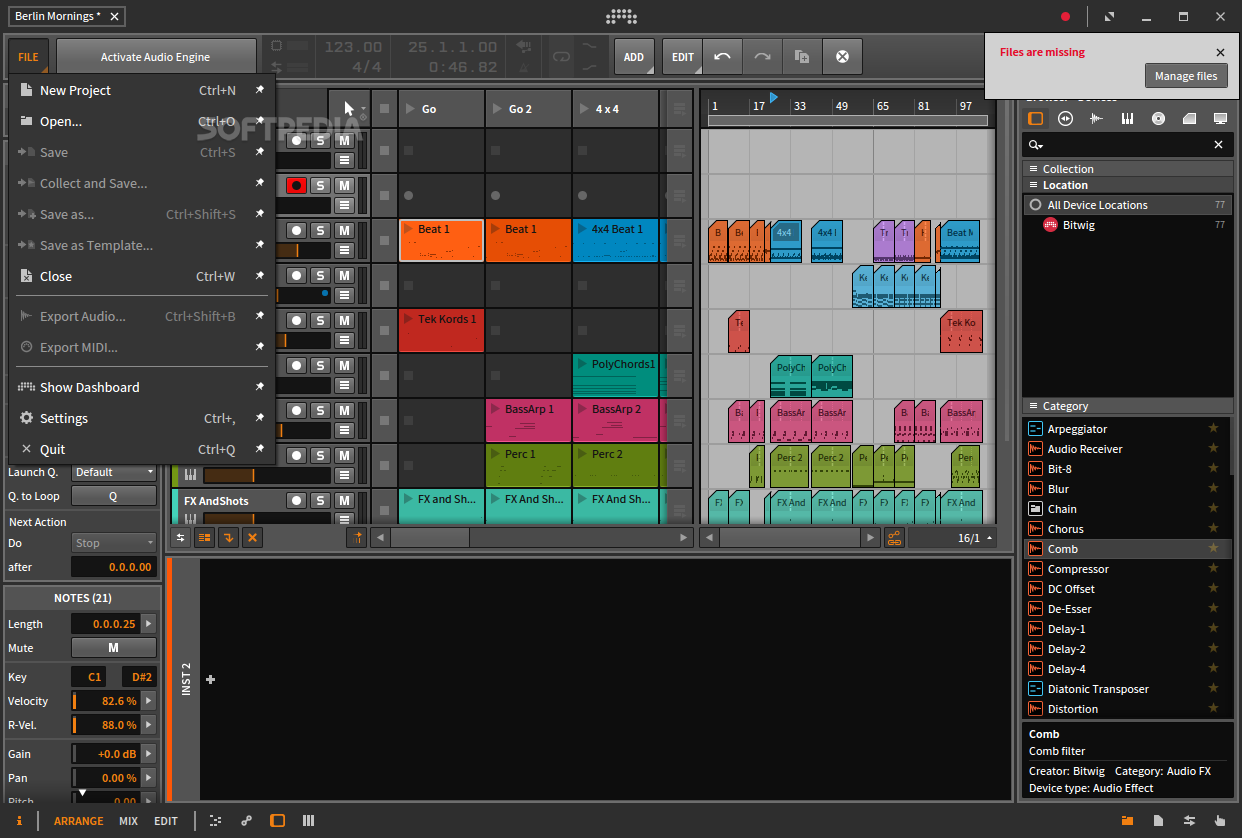Click the EDIT toolbar button
Screen dimensions: 1242x838
683,57
